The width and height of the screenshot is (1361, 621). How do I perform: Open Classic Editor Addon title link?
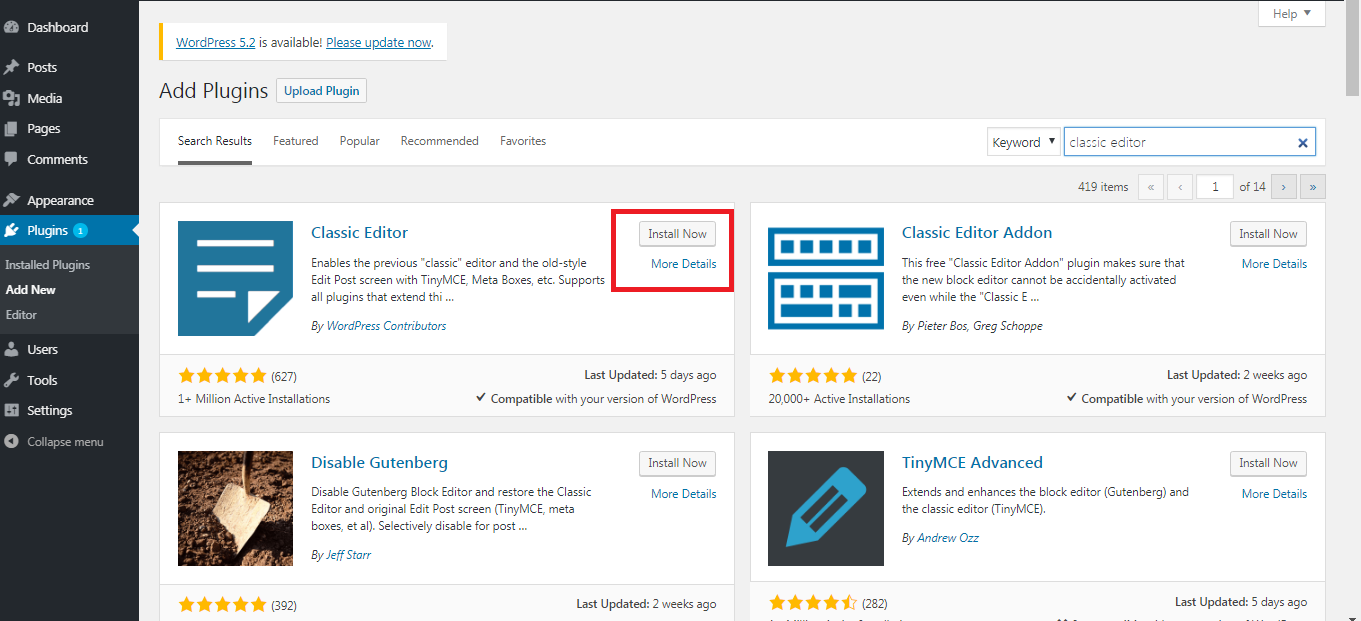977,232
